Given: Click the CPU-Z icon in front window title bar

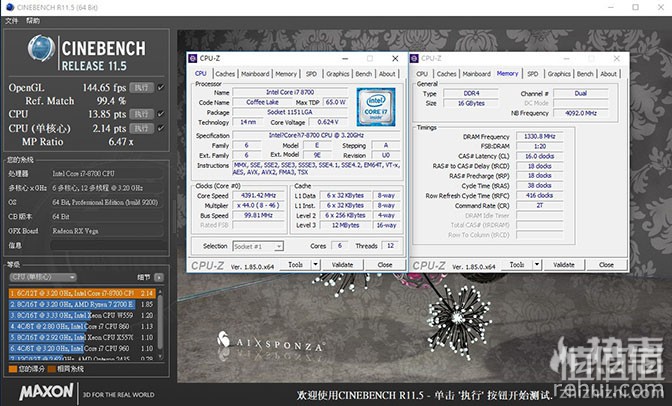Looking at the screenshot, I should pos(193,58).
